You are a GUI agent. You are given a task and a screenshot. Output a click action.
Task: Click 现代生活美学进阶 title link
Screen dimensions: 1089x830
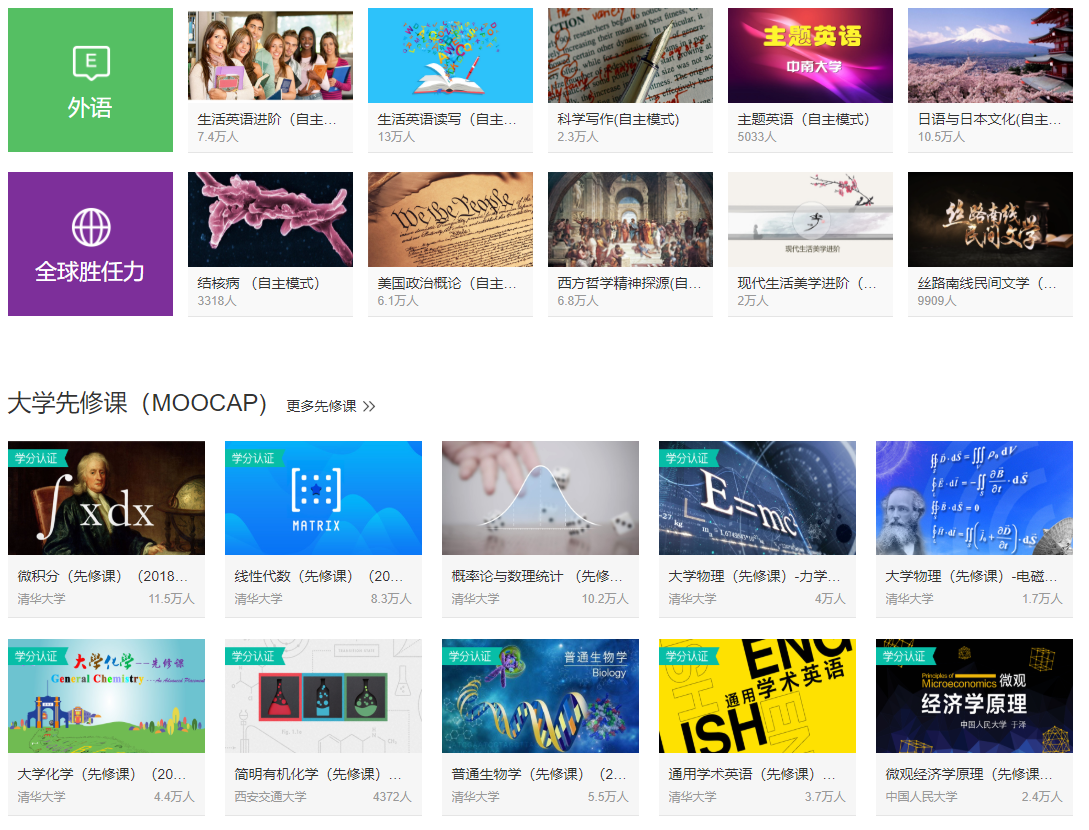coord(807,283)
